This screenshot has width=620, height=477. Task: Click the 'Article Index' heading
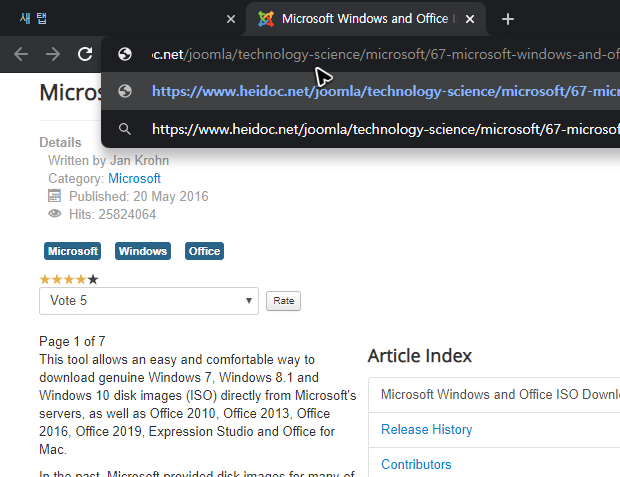pos(420,356)
